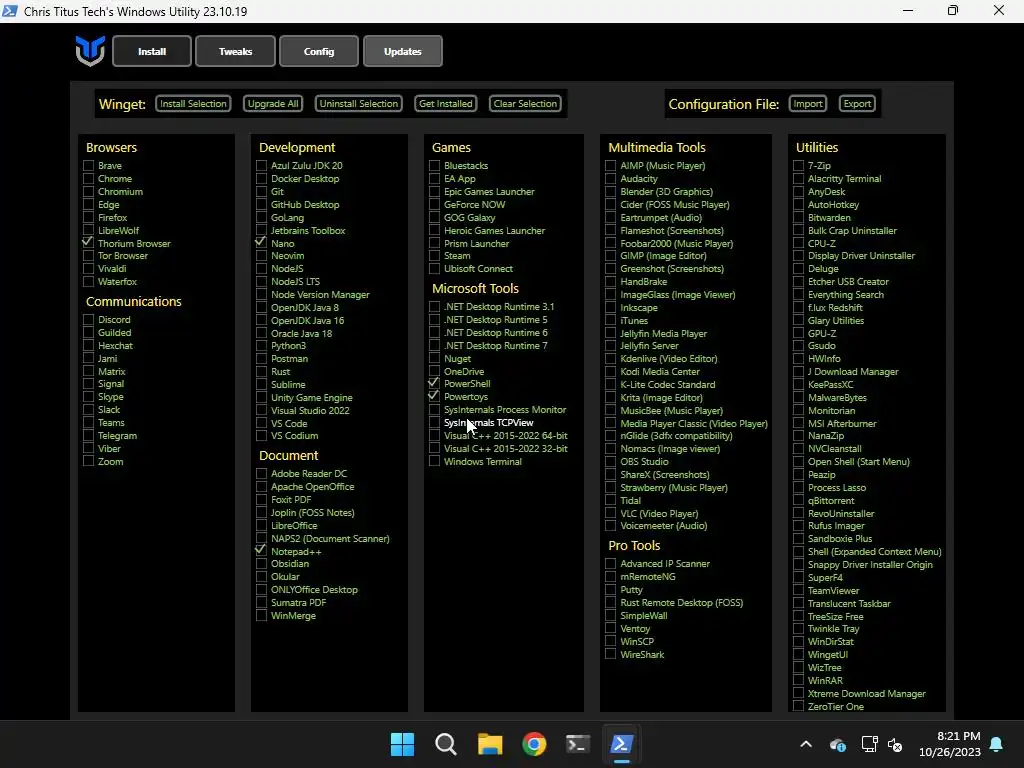The image size is (1024, 768).
Task: Check the Putty checkbox
Action: [x=611, y=589]
